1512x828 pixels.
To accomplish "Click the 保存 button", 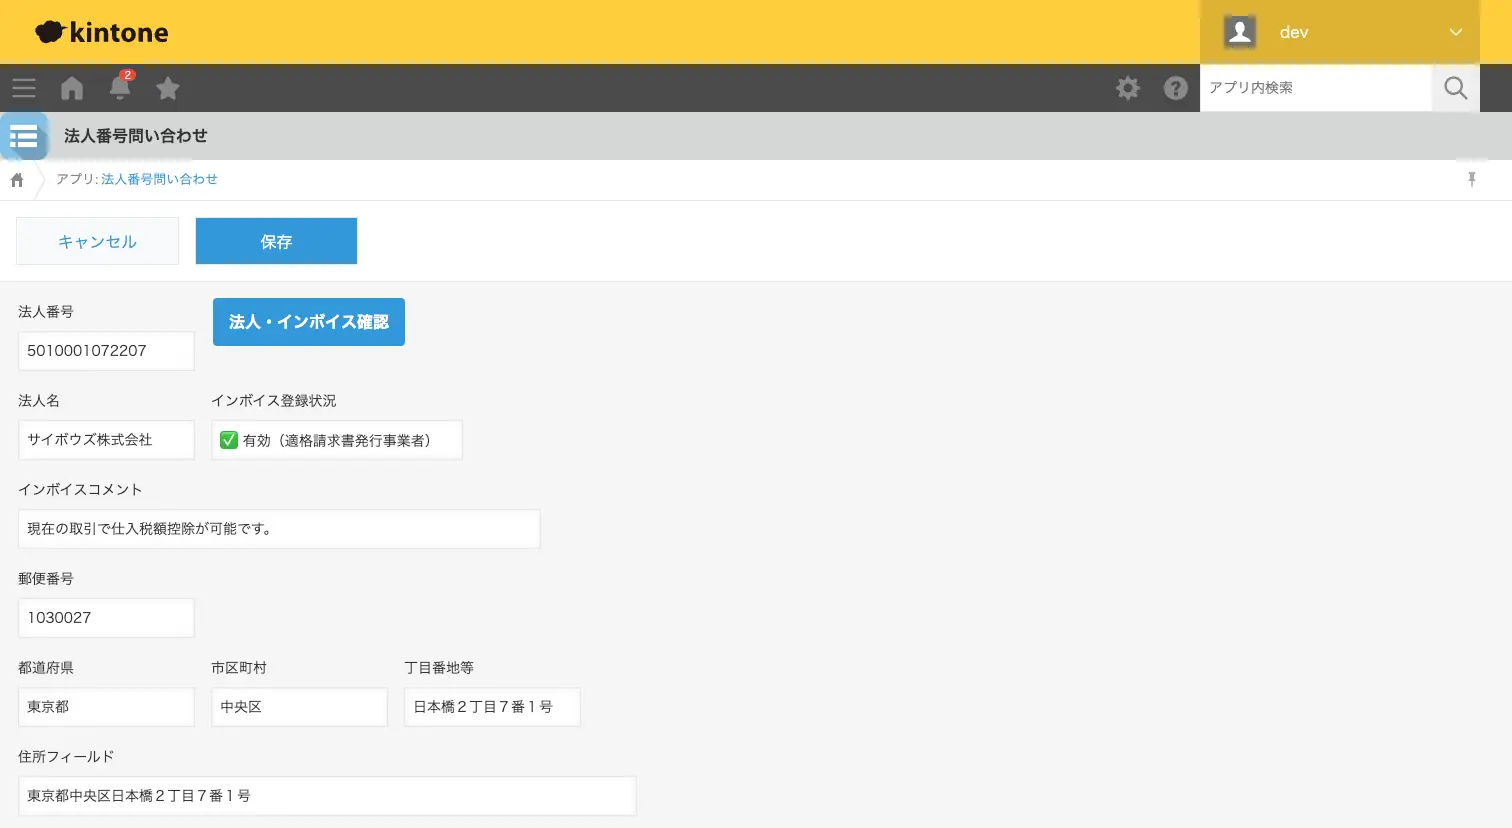I will [276, 241].
